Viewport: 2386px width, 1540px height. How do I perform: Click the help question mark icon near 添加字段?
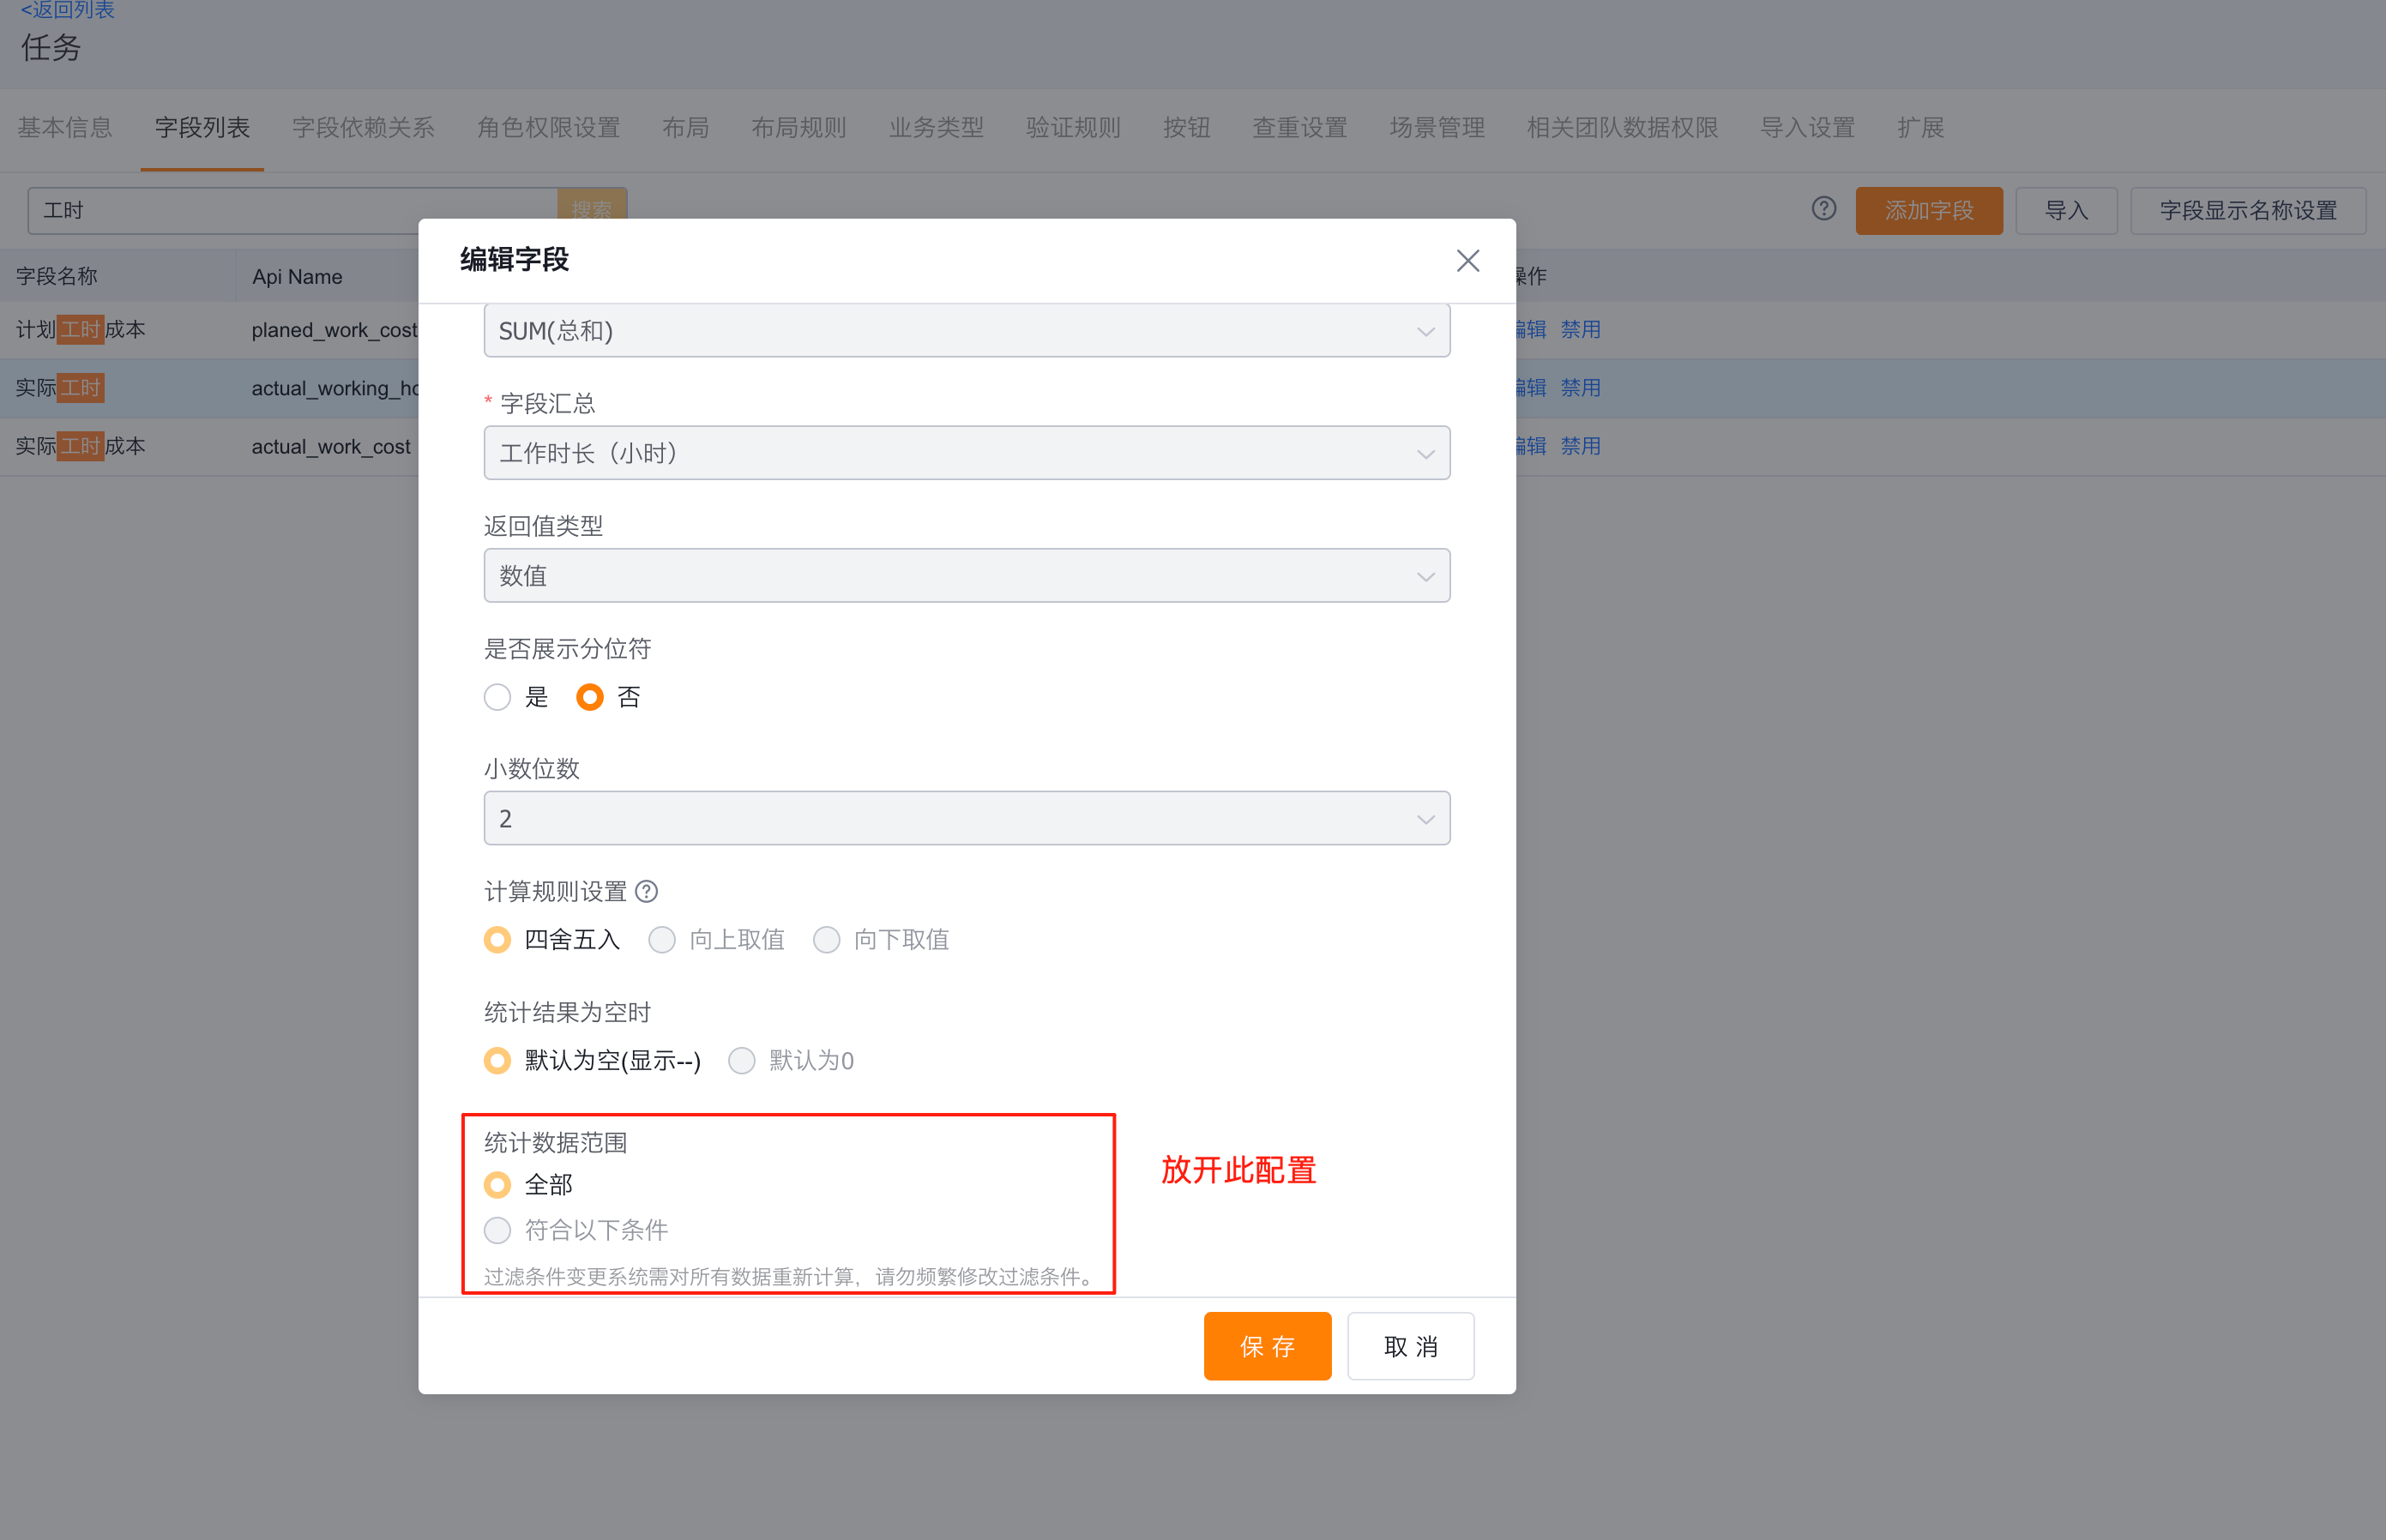pos(1823,208)
